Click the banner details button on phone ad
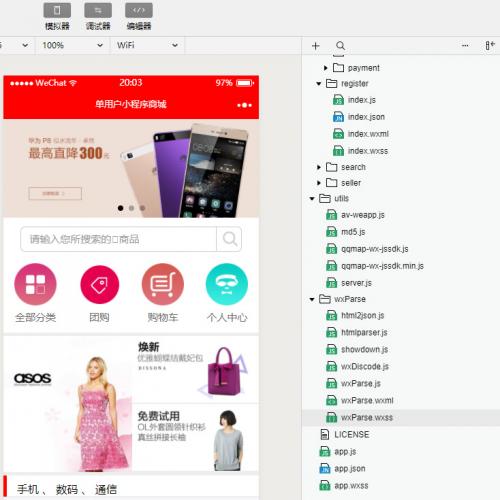The height and width of the screenshot is (500, 500). [x=55, y=194]
